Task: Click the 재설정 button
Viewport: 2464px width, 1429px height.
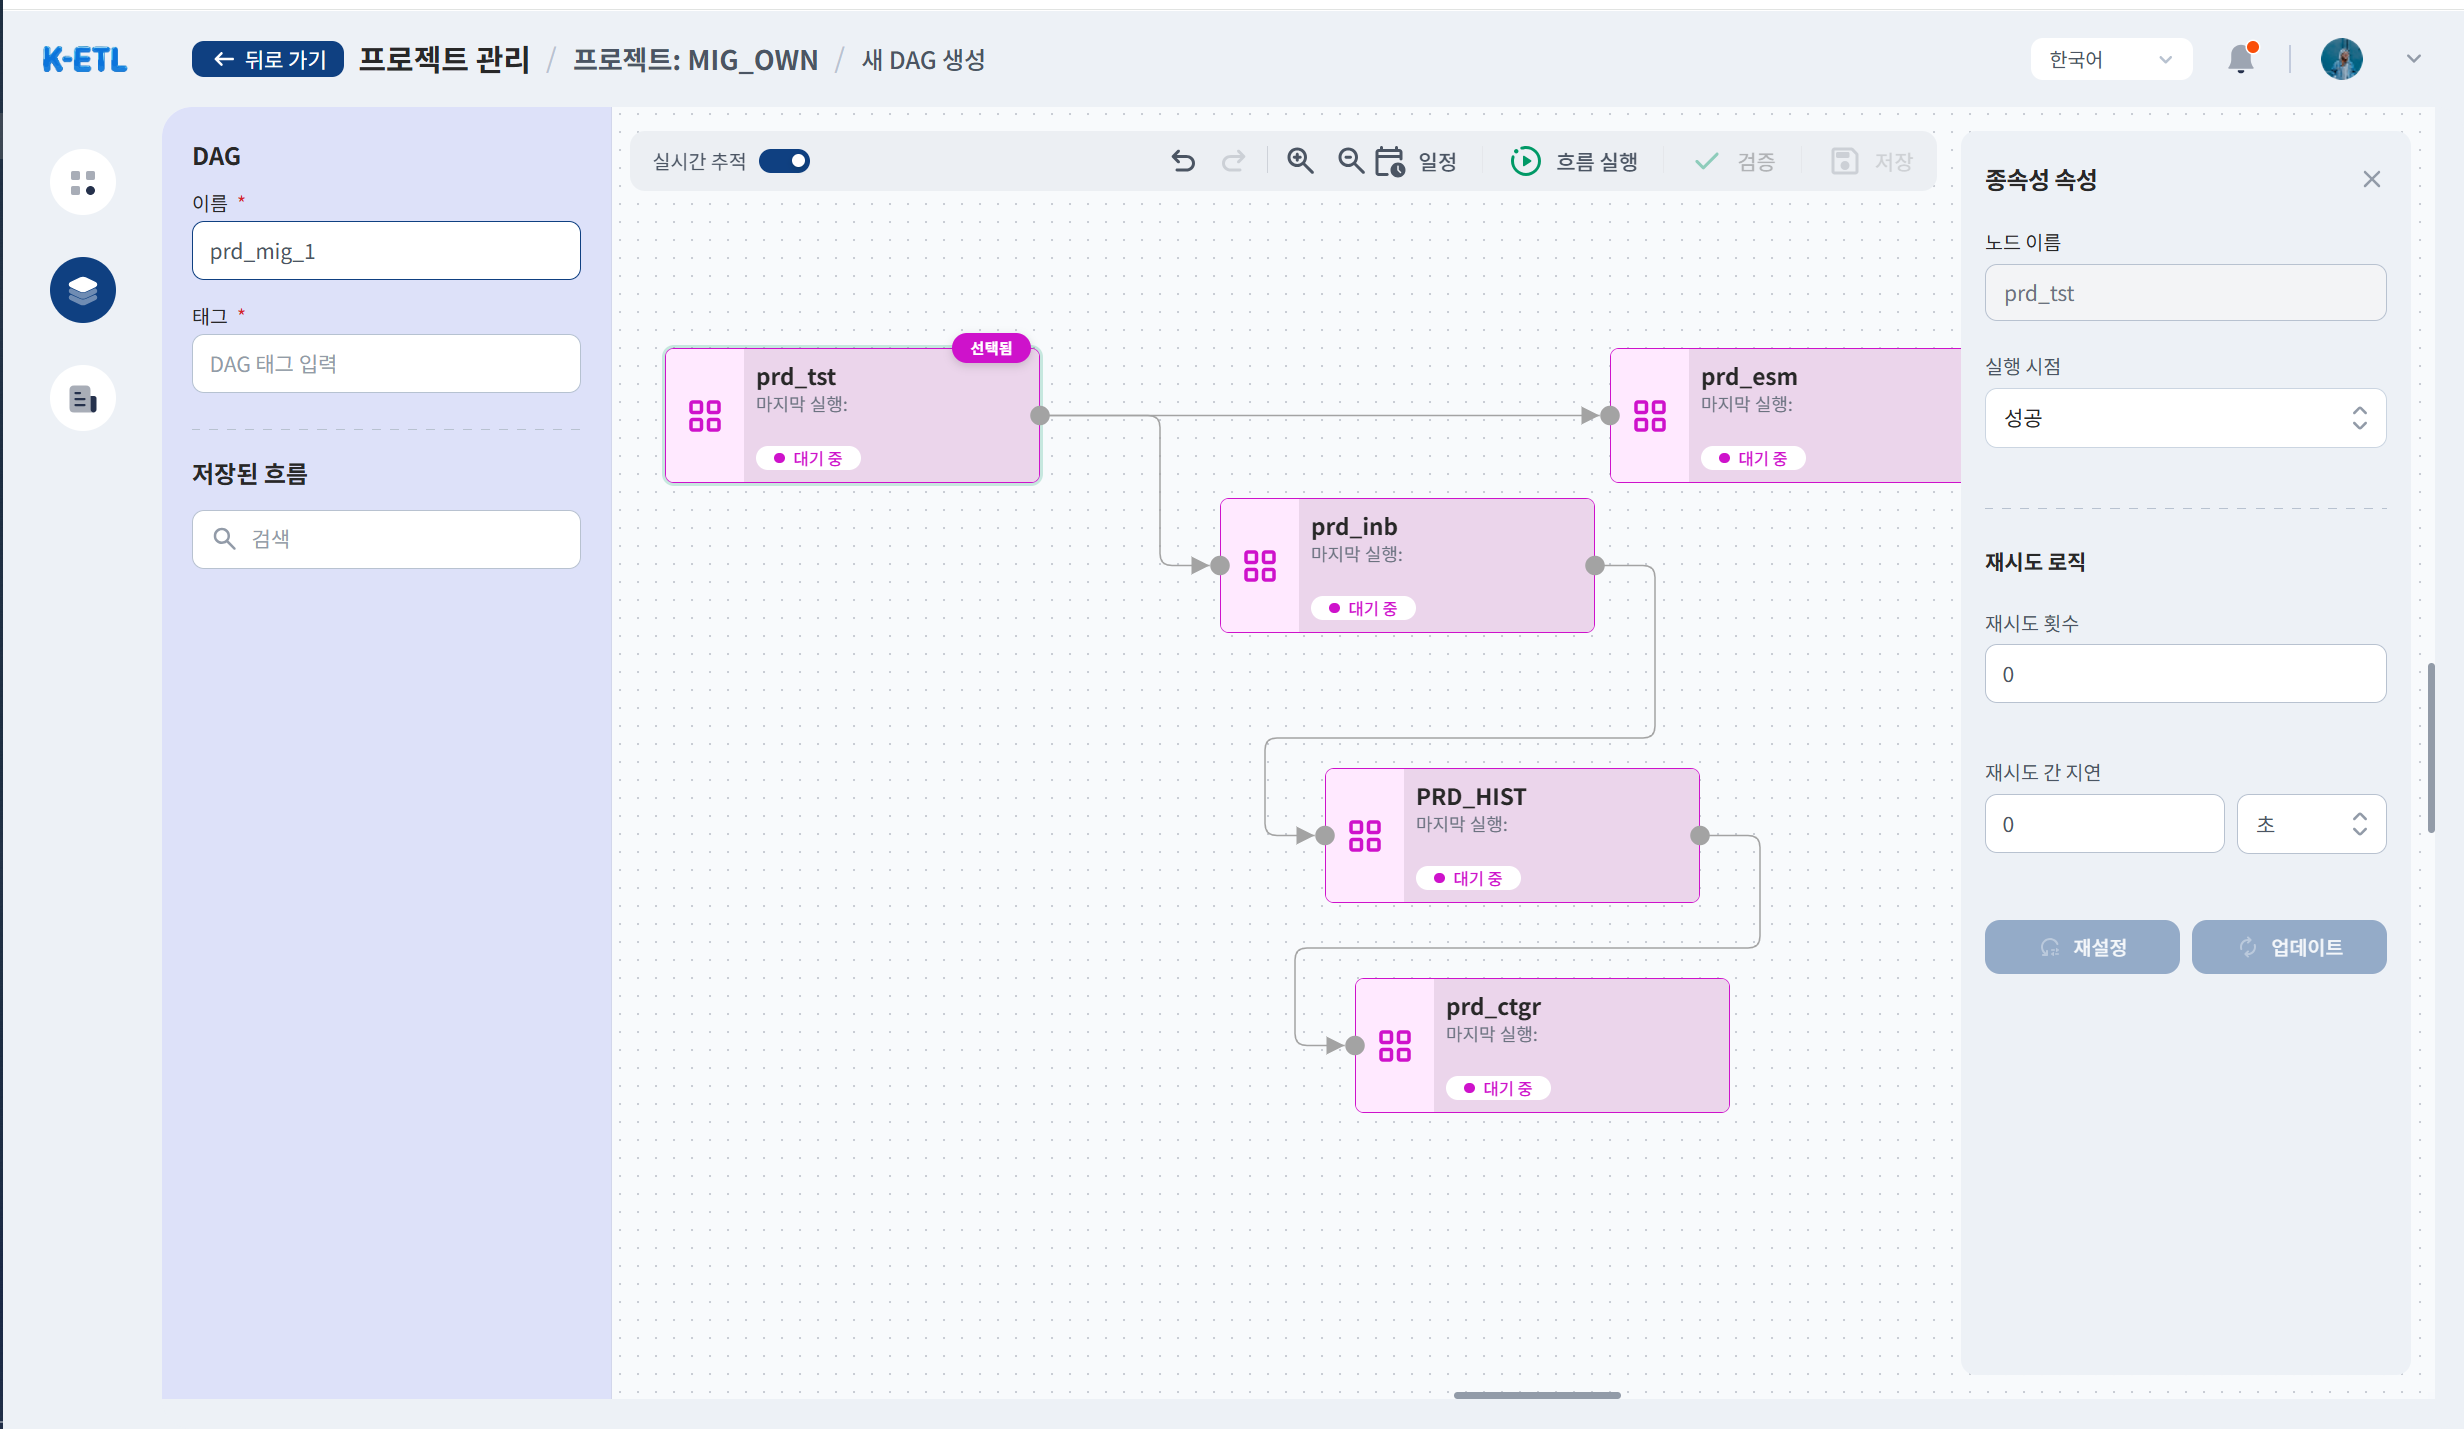Action: click(2082, 947)
